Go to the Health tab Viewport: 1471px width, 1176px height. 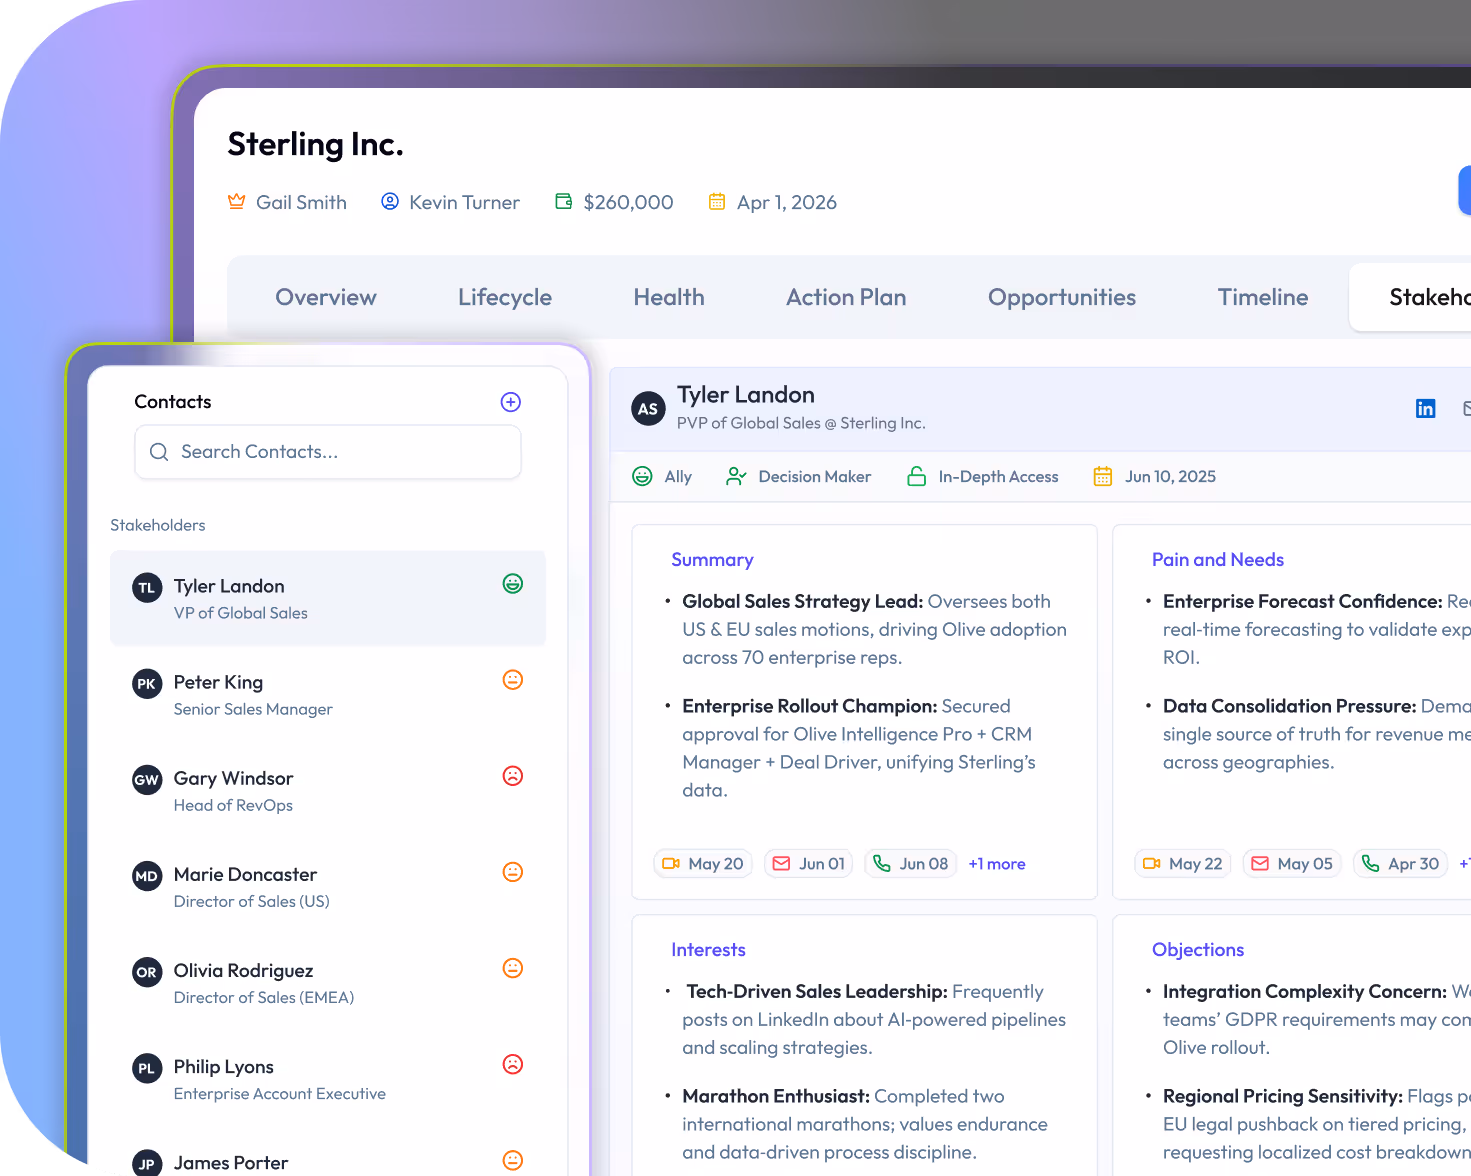(669, 297)
